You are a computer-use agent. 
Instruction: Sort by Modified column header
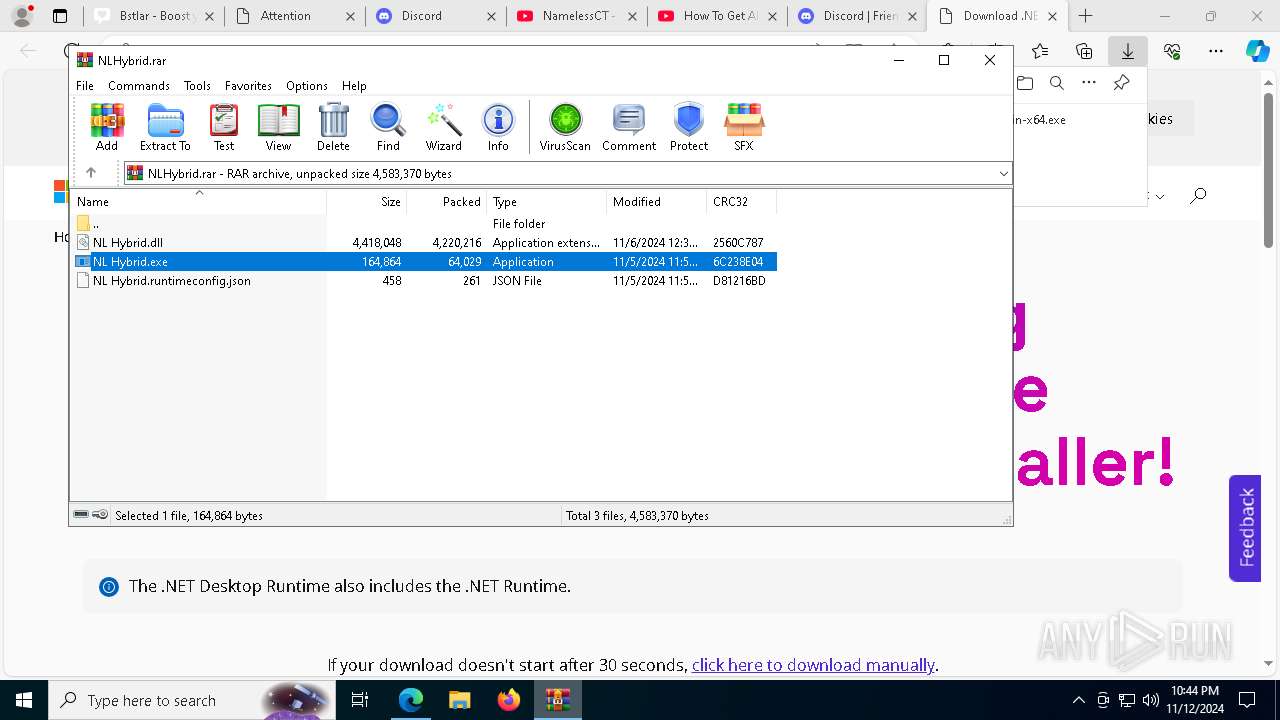click(x=657, y=201)
